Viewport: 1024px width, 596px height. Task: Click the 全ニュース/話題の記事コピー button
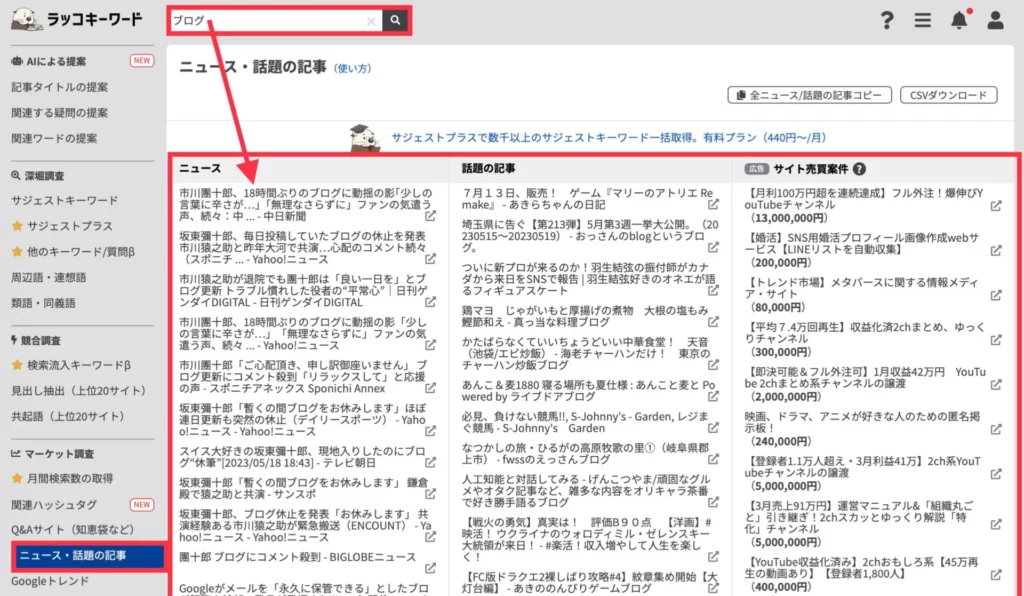809,95
